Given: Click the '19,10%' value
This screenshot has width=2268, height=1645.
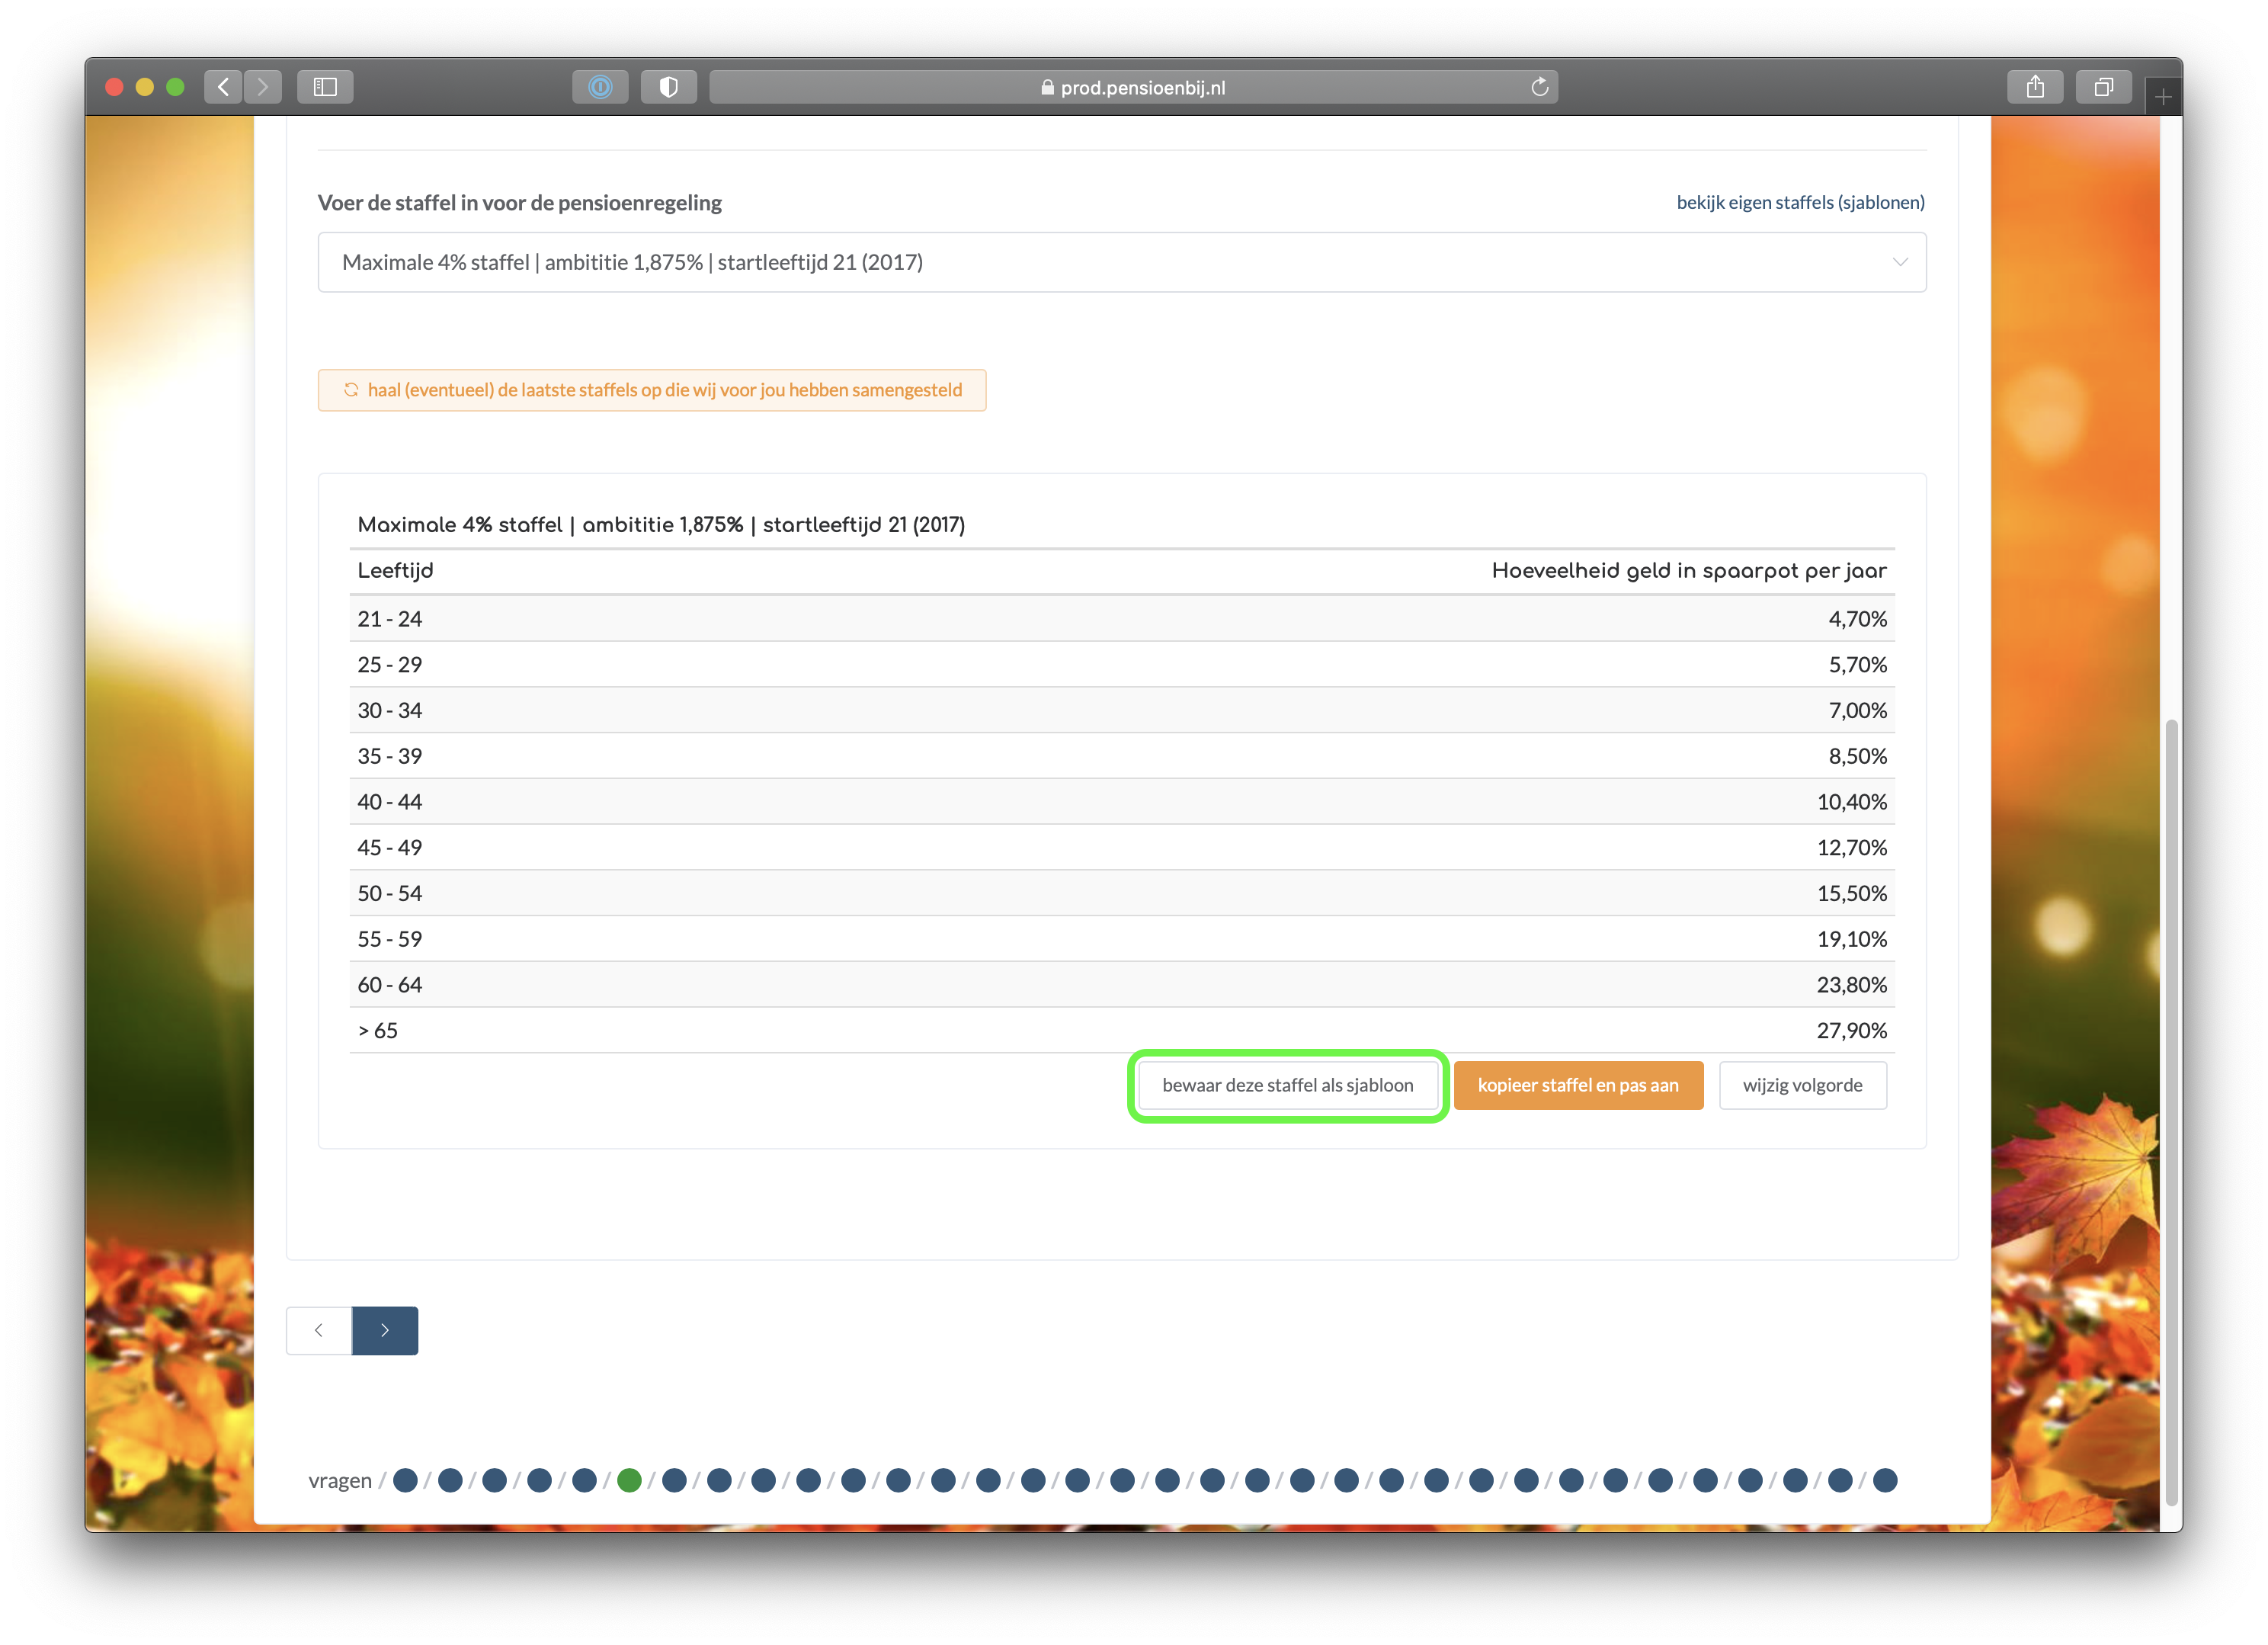Looking at the screenshot, I should (1851, 939).
